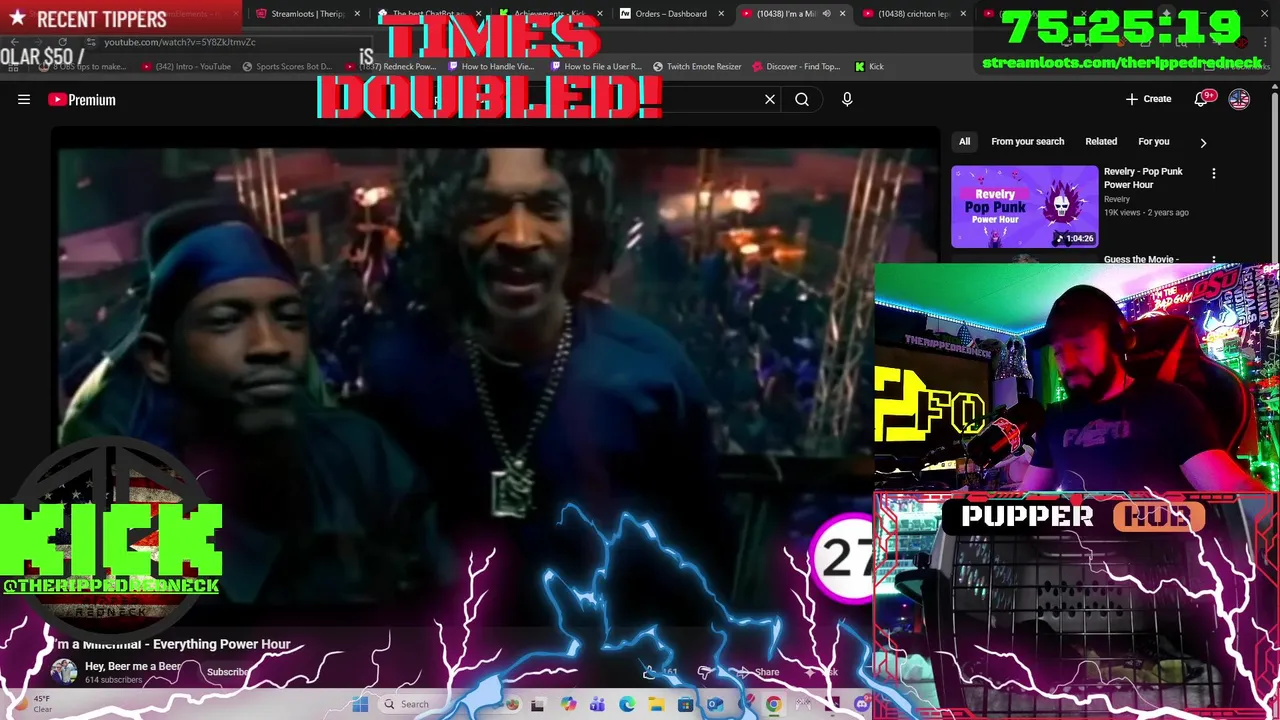Open Google Chrome from the taskbar
The width and height of the screenshot is (1280, 720).
[773, 704]
